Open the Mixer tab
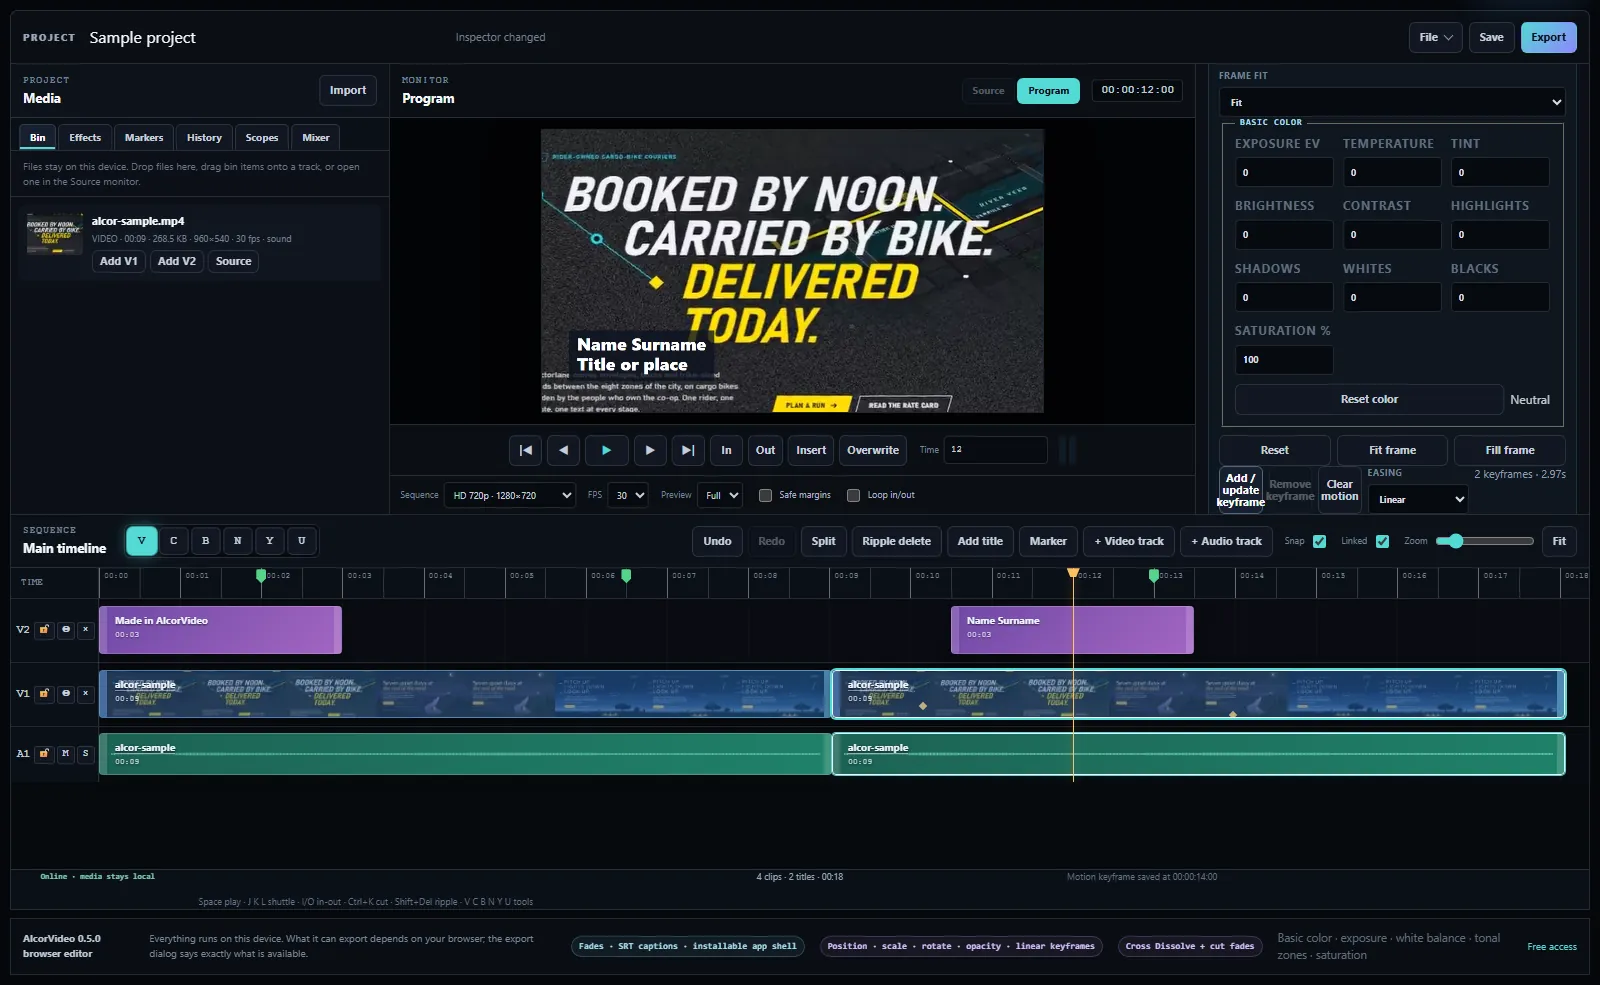Viewport: 1600px width, 985px height. pyautogui.click(x=316, y=138)
